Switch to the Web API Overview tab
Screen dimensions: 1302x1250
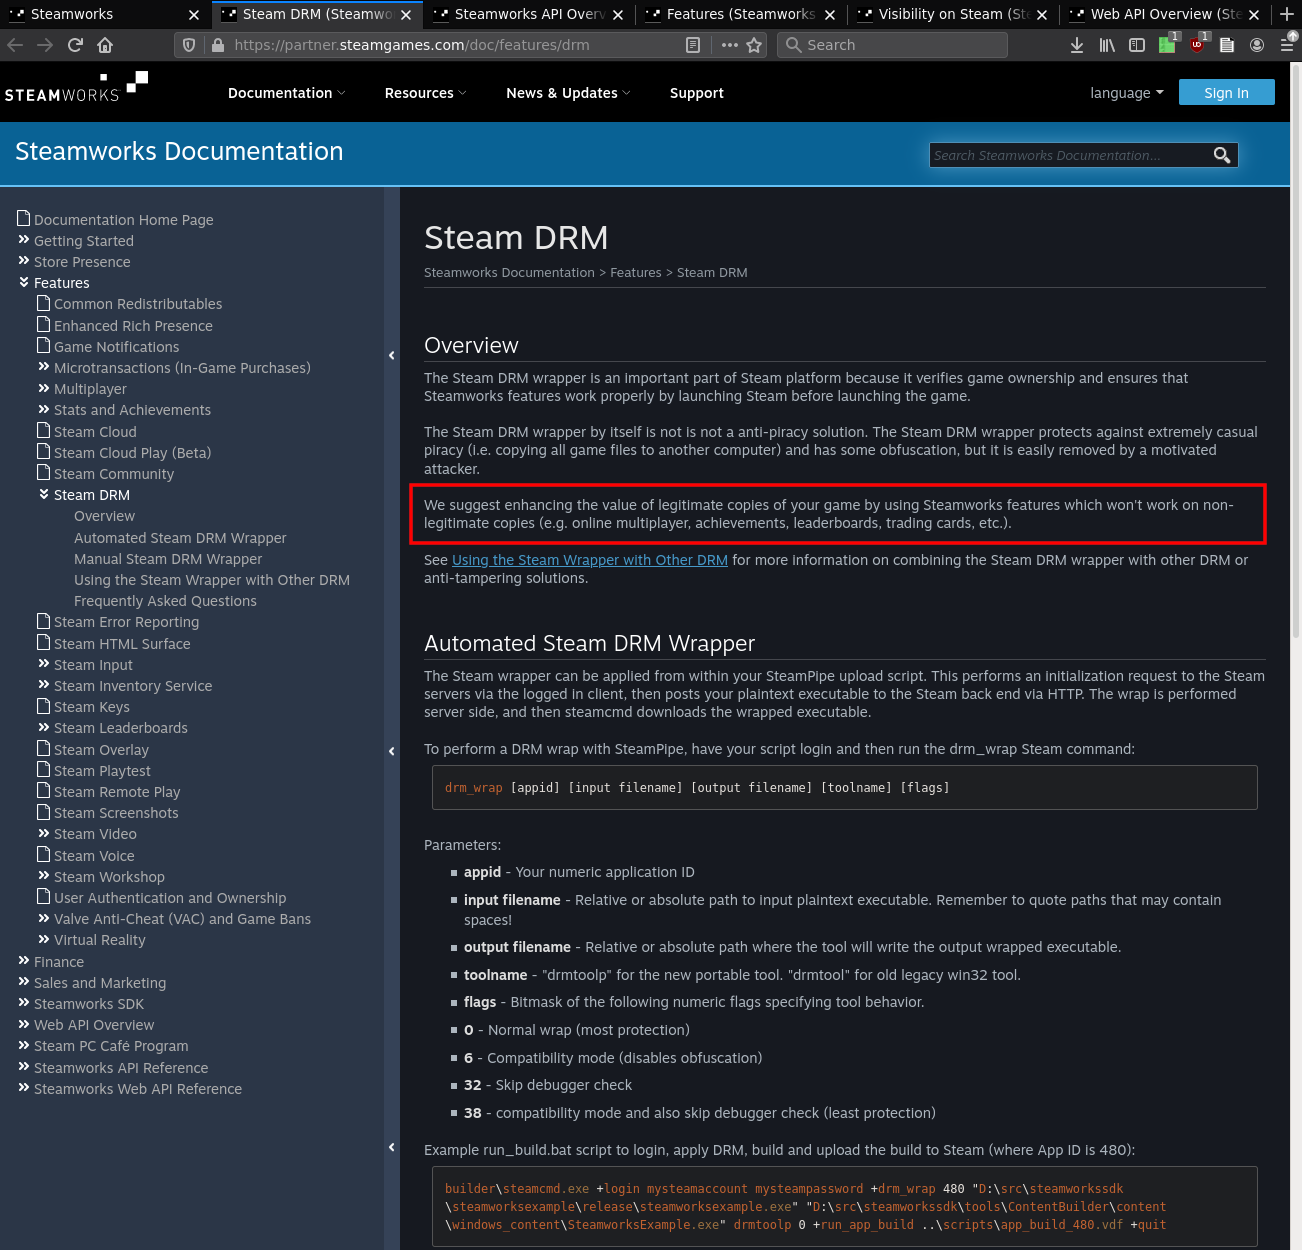point(1165,14)
